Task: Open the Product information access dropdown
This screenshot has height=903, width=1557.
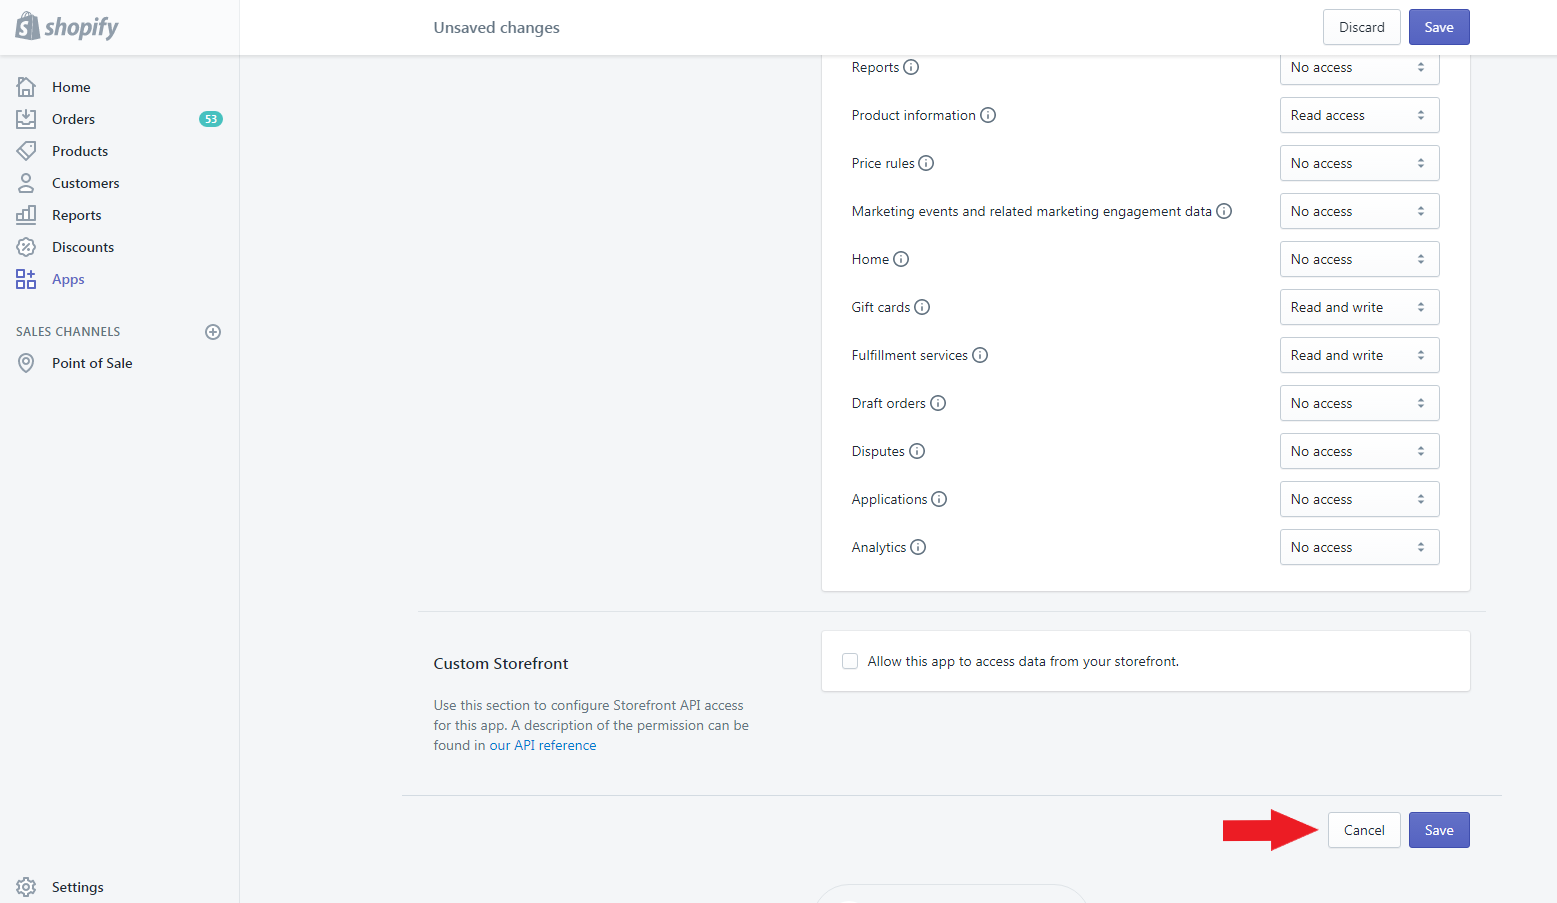Action: 1359,115
